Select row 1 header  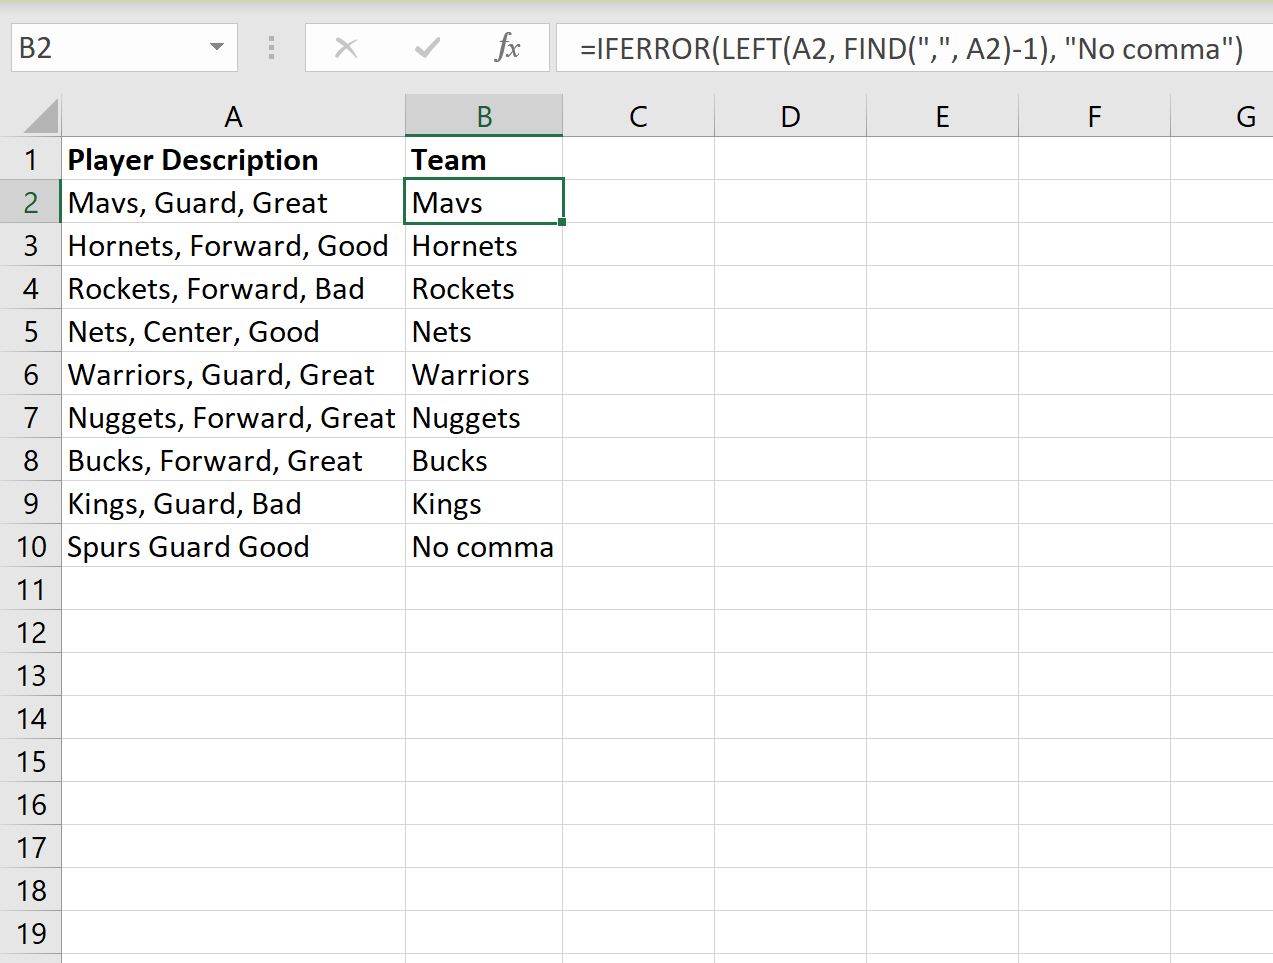click(x=31, y=159)
